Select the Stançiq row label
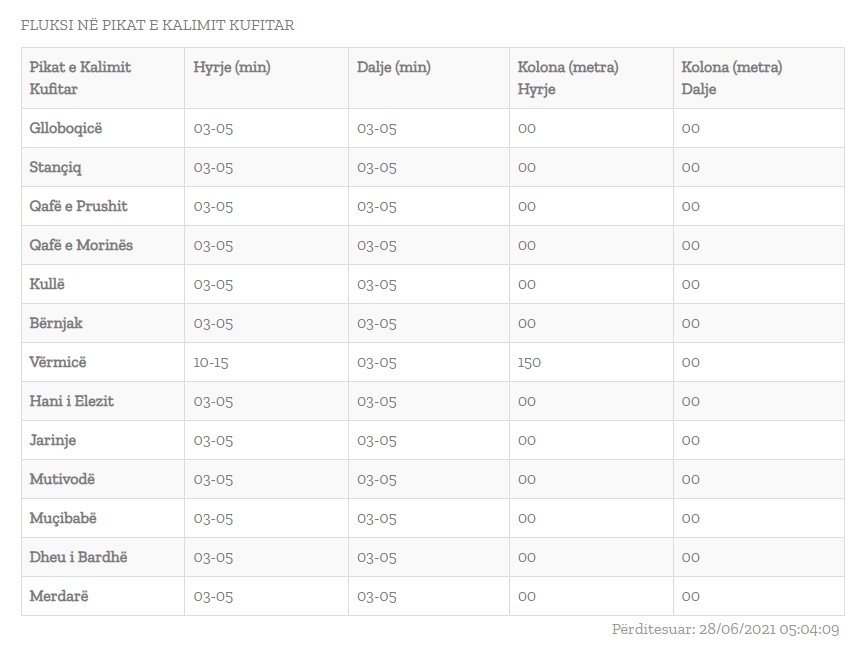This screenshot has height=651, width=850. click(55, 167)
